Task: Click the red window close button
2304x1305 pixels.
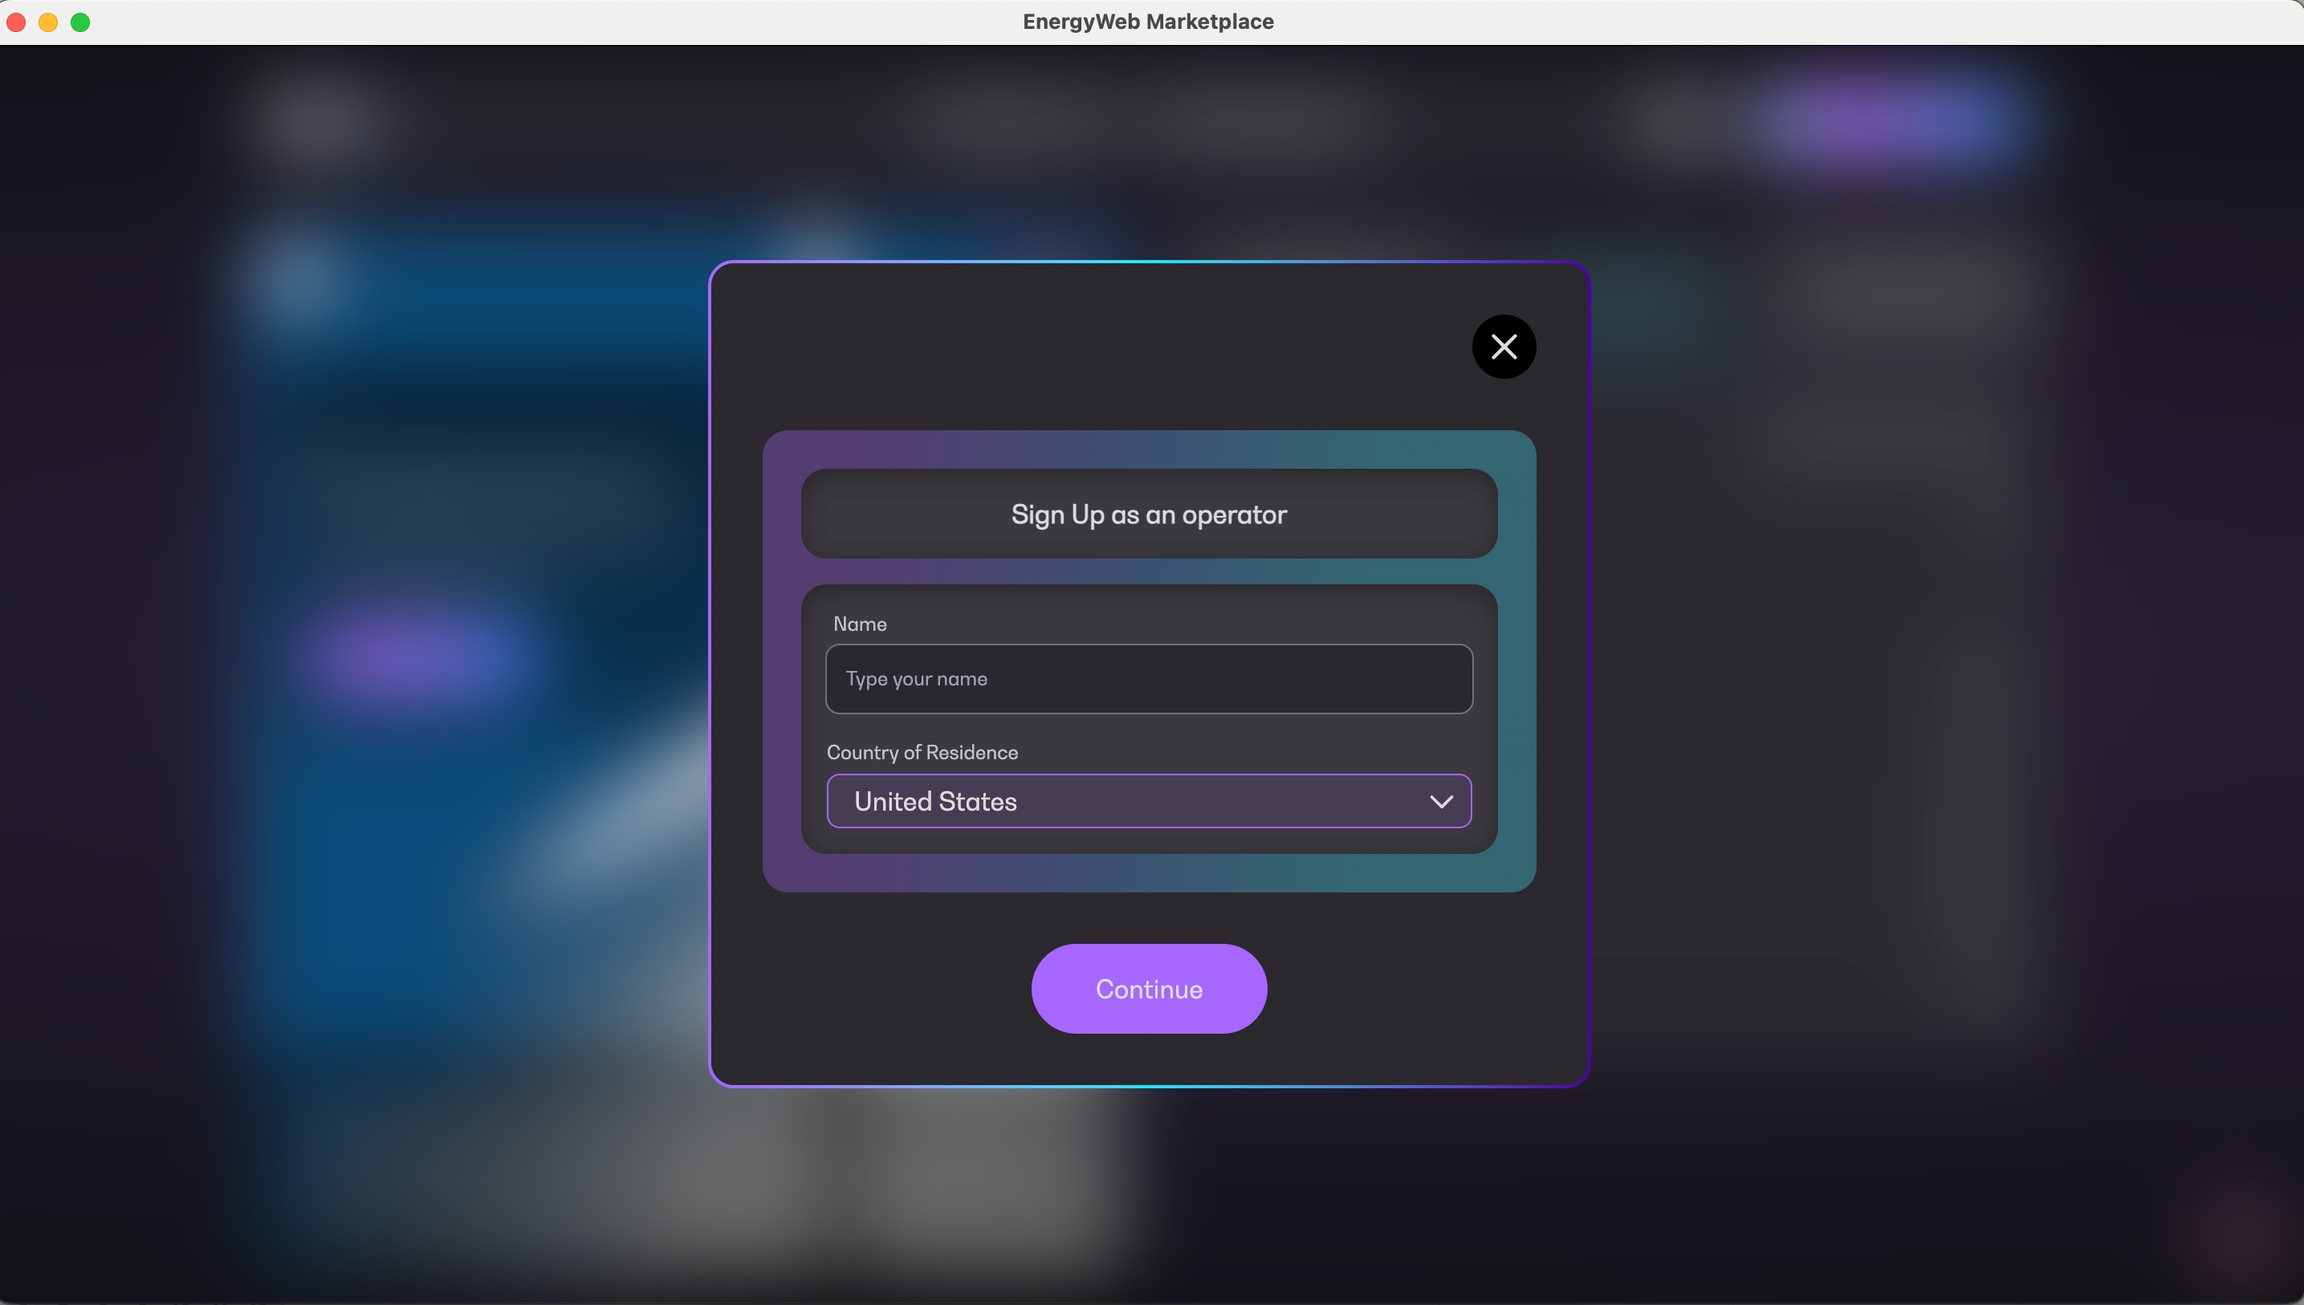Action: (16, 22)
